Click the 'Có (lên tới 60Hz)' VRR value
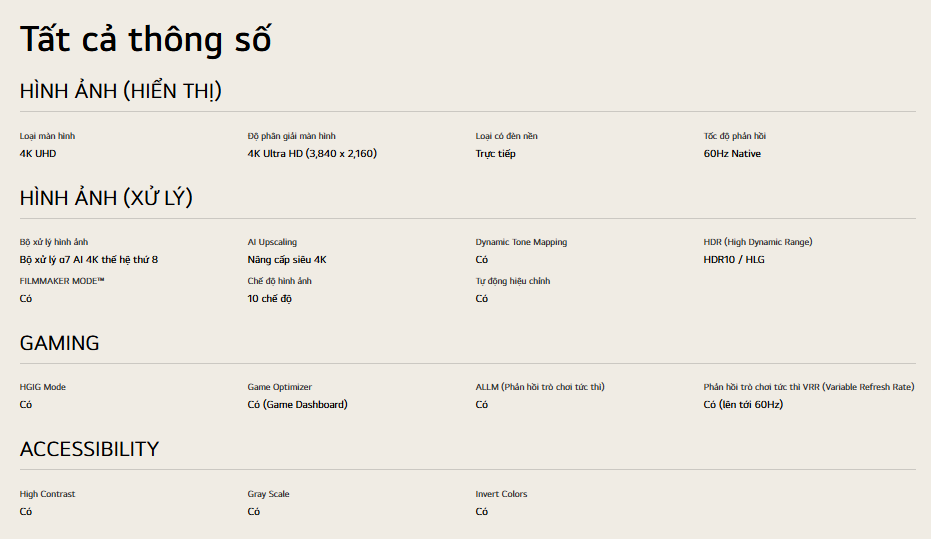 pos(743,405)
